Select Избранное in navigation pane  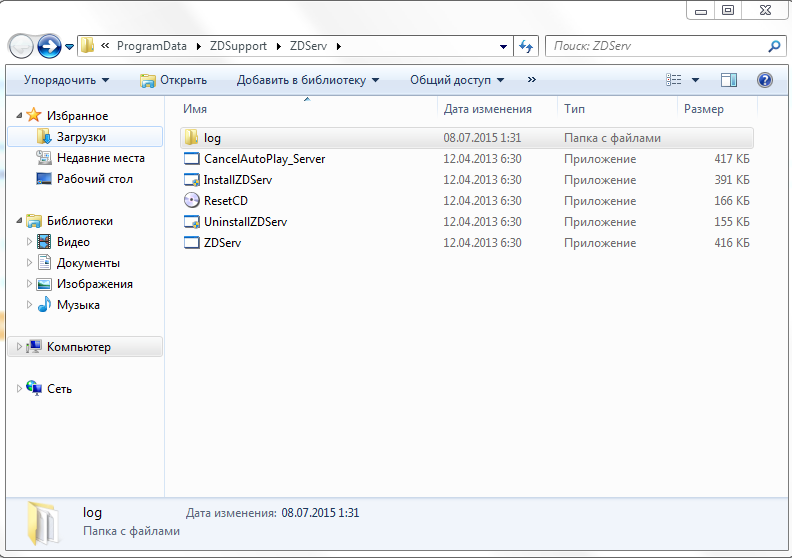tap(77, 116)
